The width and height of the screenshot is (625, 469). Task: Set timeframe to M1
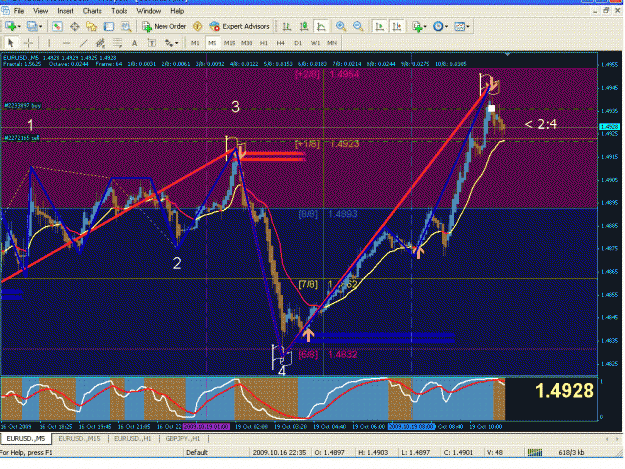tap(195, 43)
